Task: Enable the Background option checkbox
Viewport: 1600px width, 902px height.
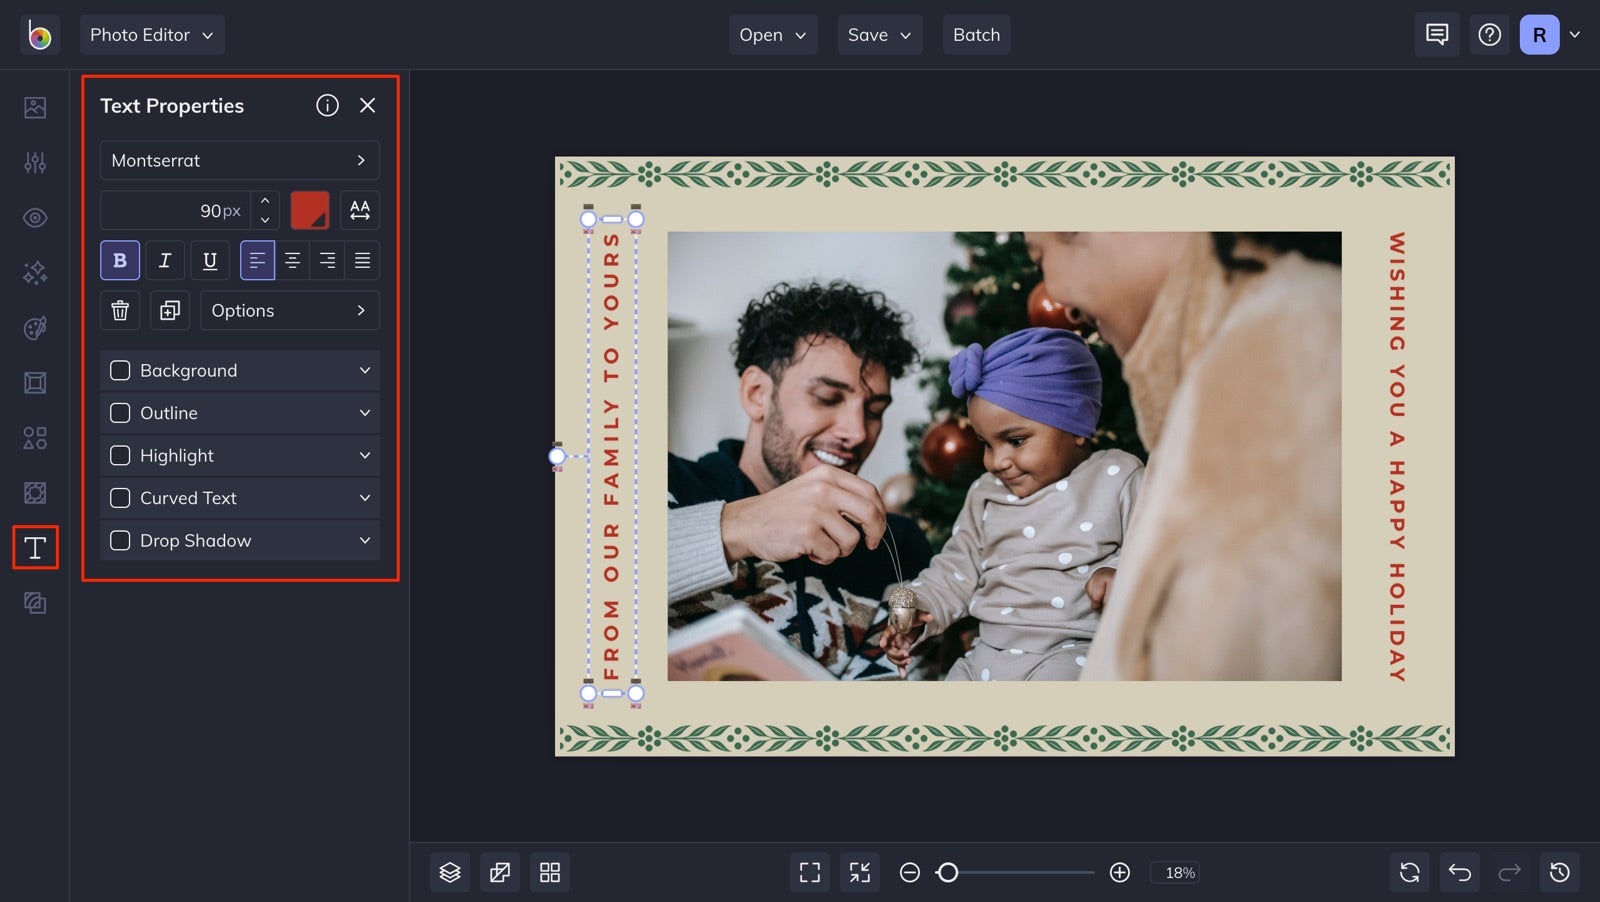Action: coord(120,370)
